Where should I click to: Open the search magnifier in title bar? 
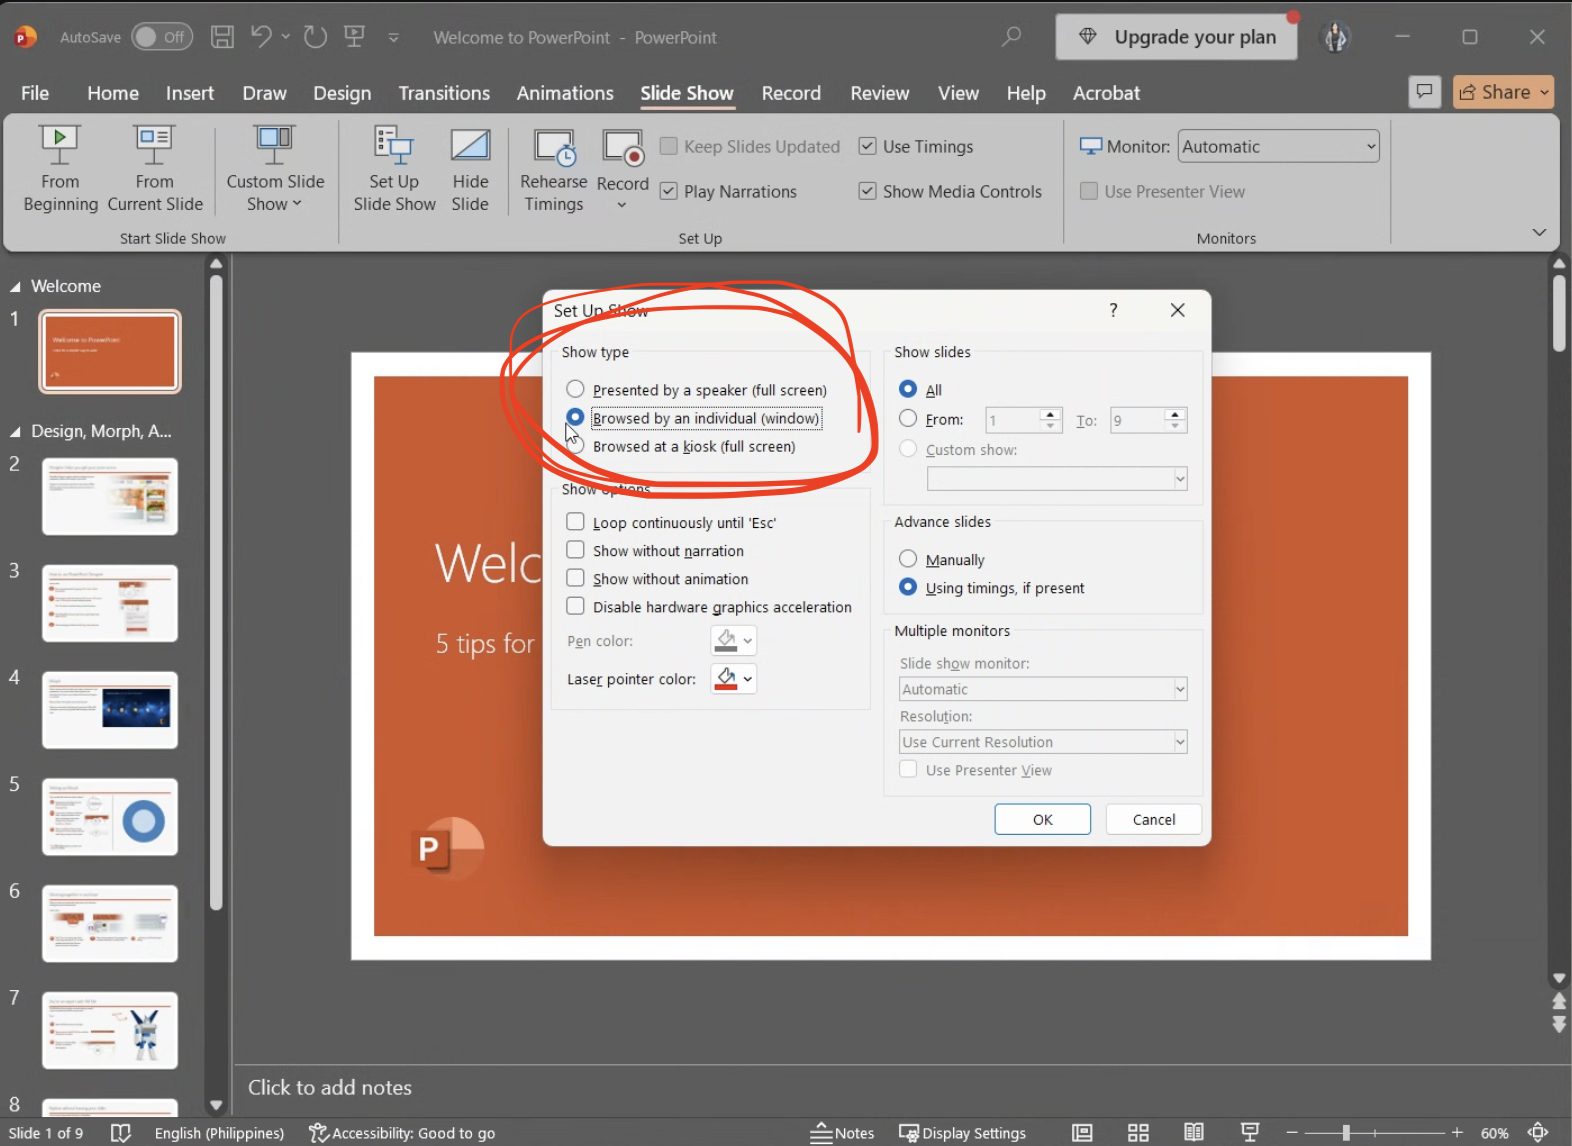(x=1011, y=37)
